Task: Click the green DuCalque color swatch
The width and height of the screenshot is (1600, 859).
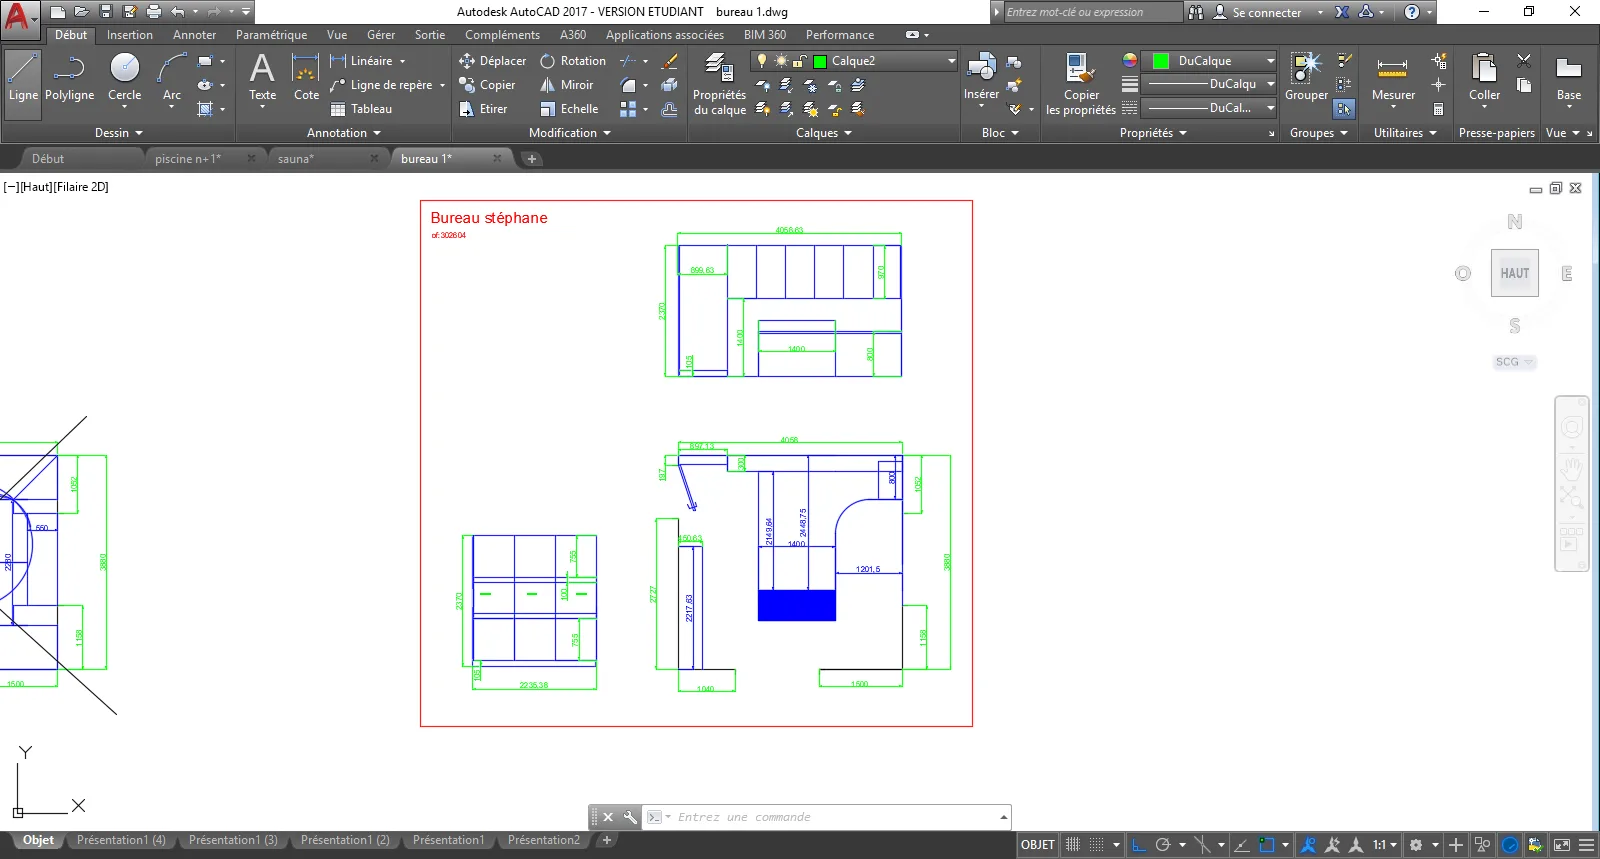Action: coord(1161,61)
